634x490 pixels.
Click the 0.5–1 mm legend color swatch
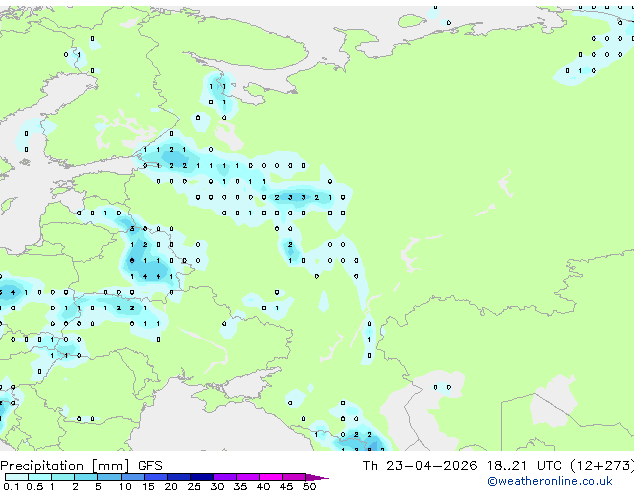pyautogui.click(x=40, y=477)
